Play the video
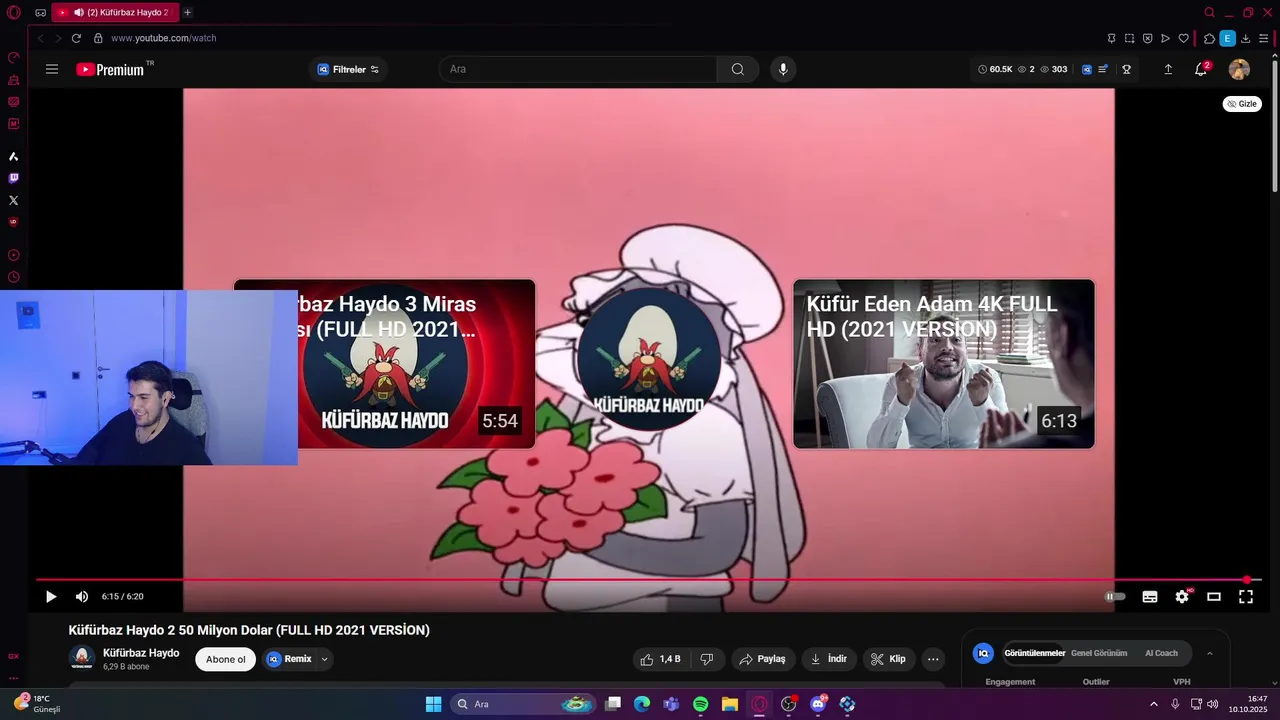The height and width of the screenshot is (720, 1280). [51, 596]
